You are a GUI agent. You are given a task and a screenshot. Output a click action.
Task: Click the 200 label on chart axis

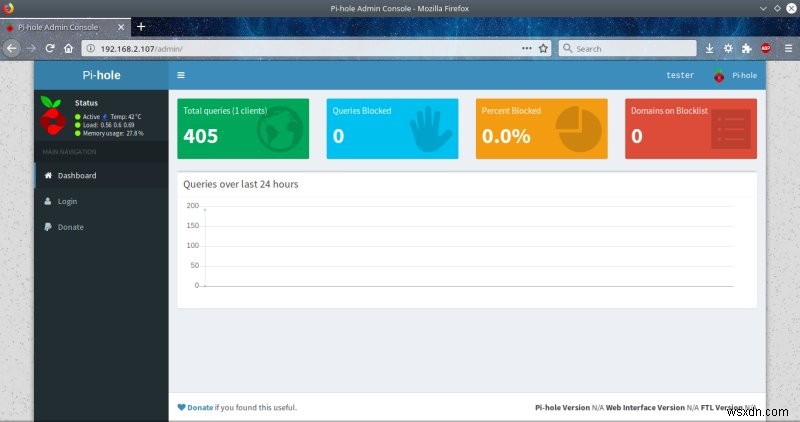tap(193, 206)
